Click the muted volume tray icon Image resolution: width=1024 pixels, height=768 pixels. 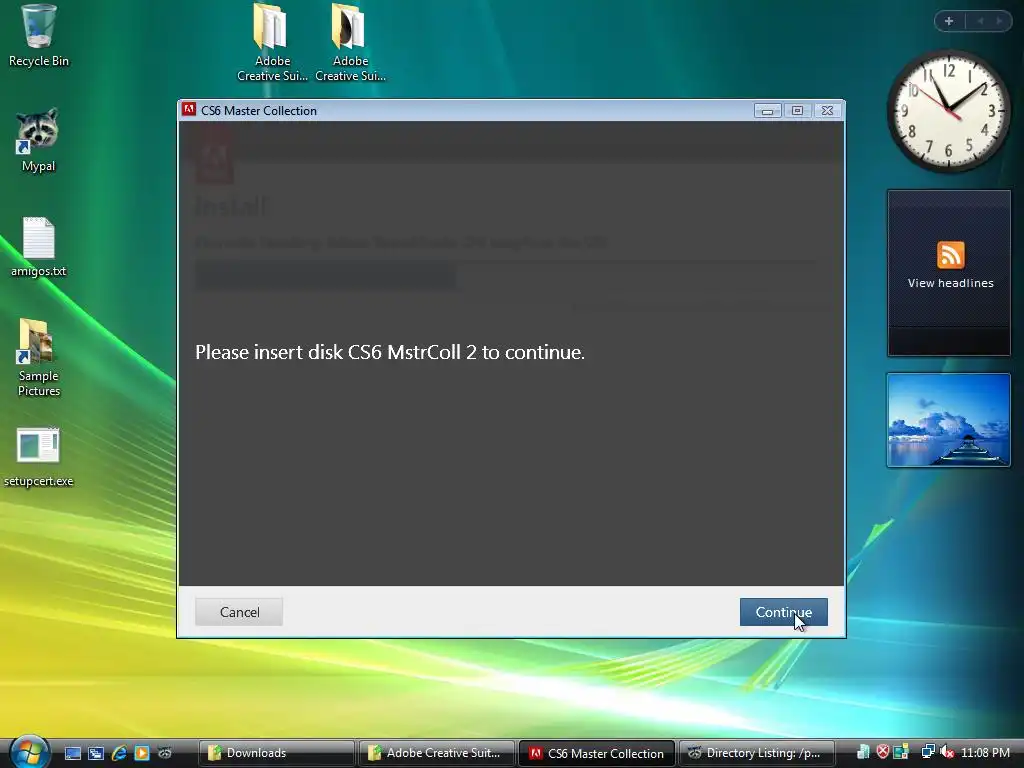pyautogui.click(x=946, y=752)
